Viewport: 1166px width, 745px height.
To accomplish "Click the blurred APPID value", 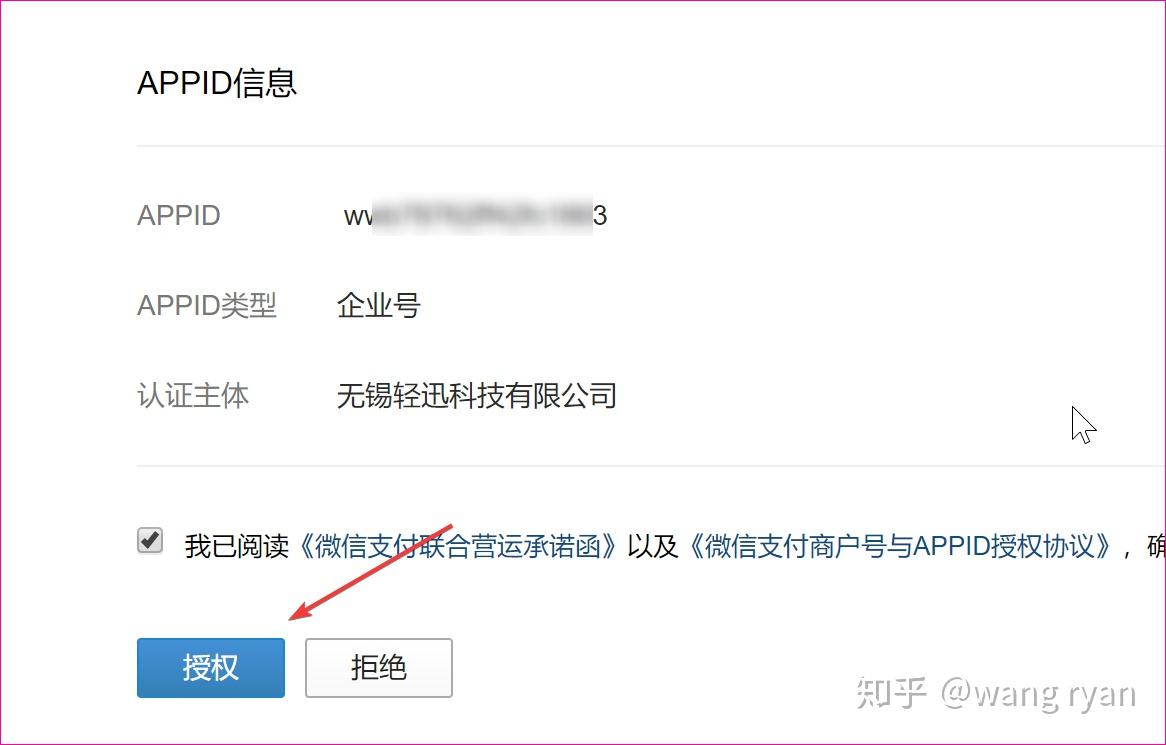I will coord(476,216).
